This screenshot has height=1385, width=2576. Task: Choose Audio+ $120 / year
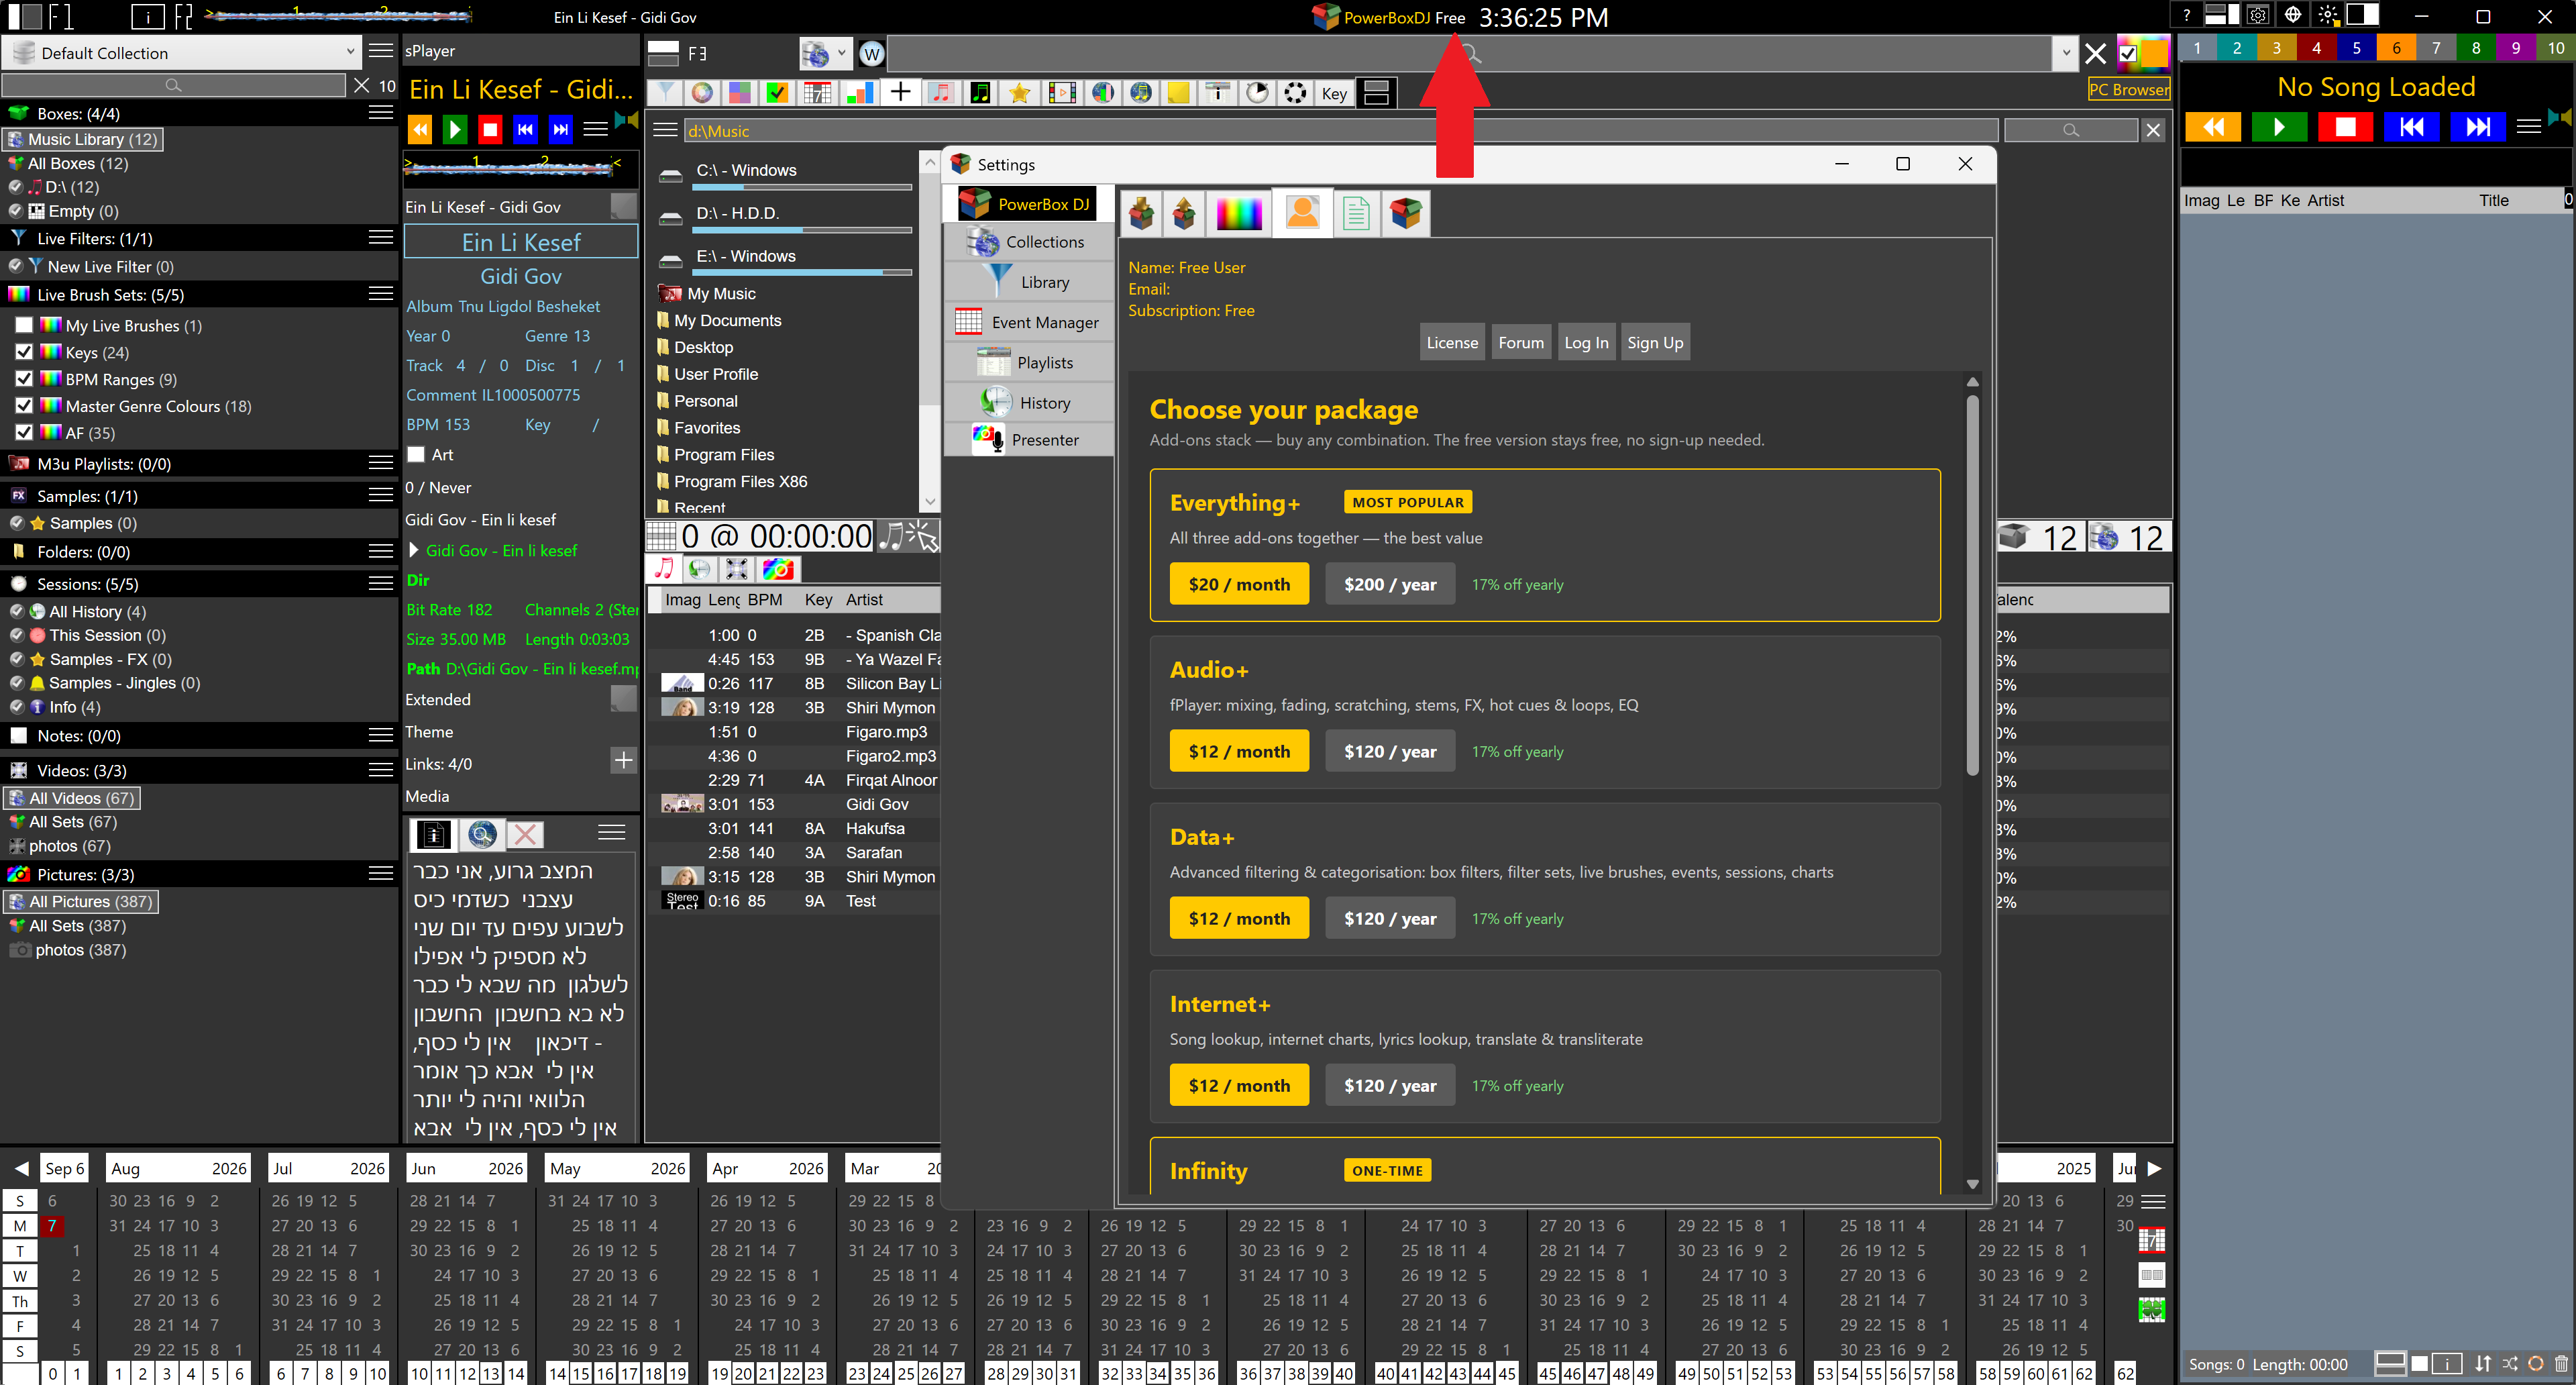click(x=1390, y=751)
